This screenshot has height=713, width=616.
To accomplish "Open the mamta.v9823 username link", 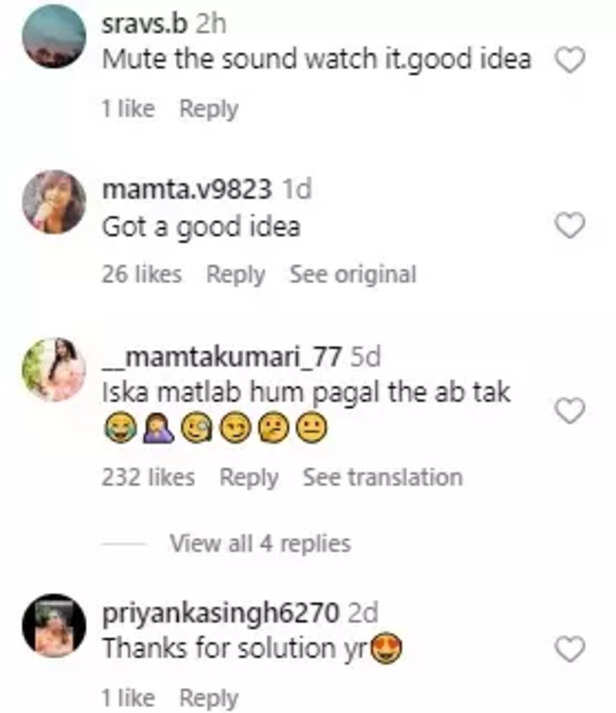I will pyautogui.click(x=187, y=190).
